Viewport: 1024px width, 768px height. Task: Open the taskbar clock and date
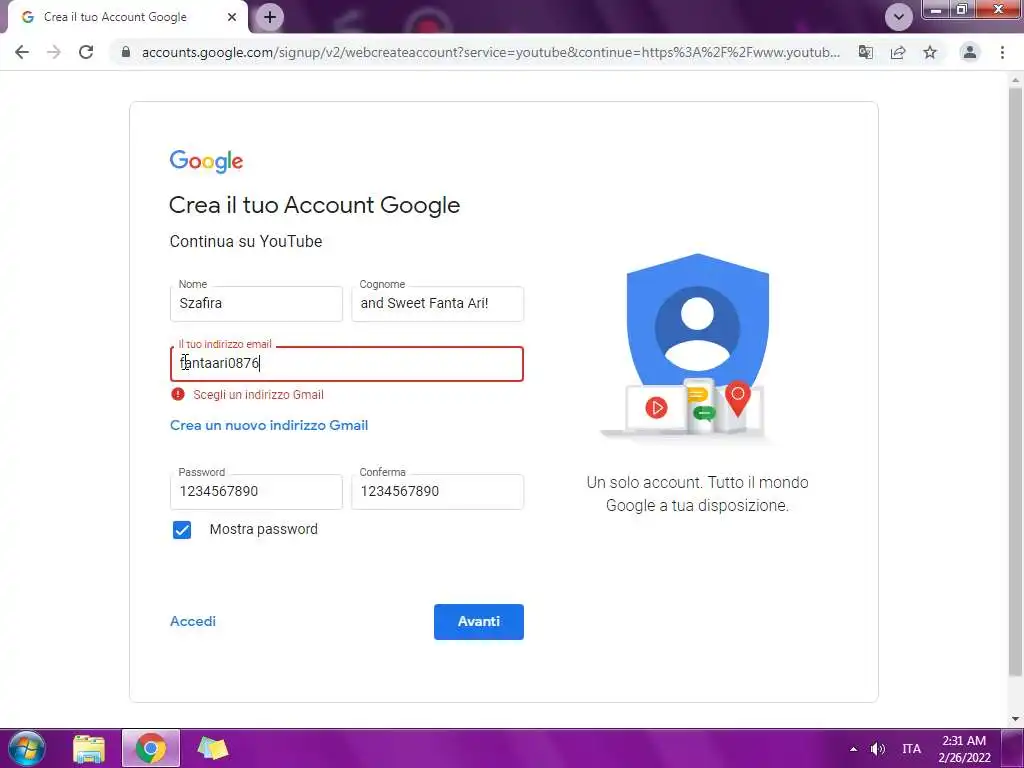pyautogui.click(x=965, y=749)
